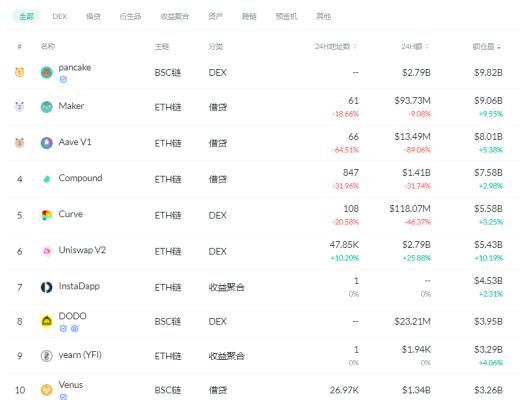The height and width of the screenshot is (400, 520).
Task: Open the pancake project link
Action: point(75,68)
